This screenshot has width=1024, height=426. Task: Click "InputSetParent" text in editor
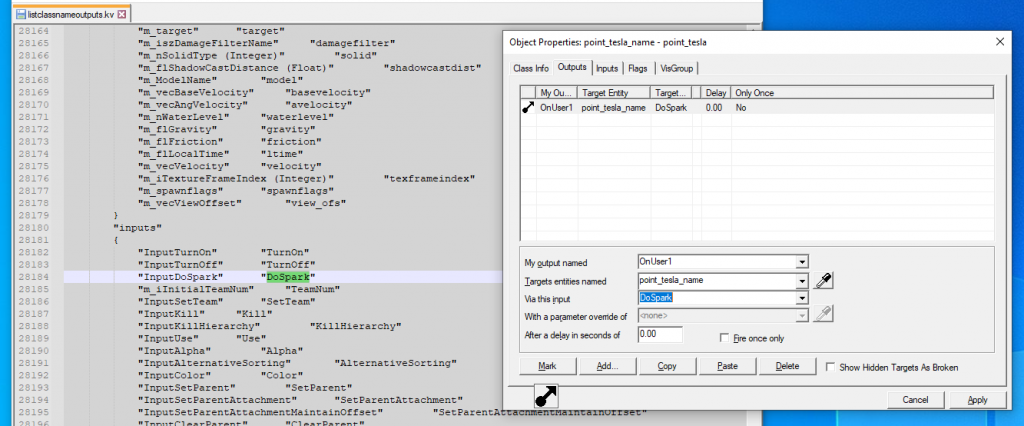[x=186, y=387]
